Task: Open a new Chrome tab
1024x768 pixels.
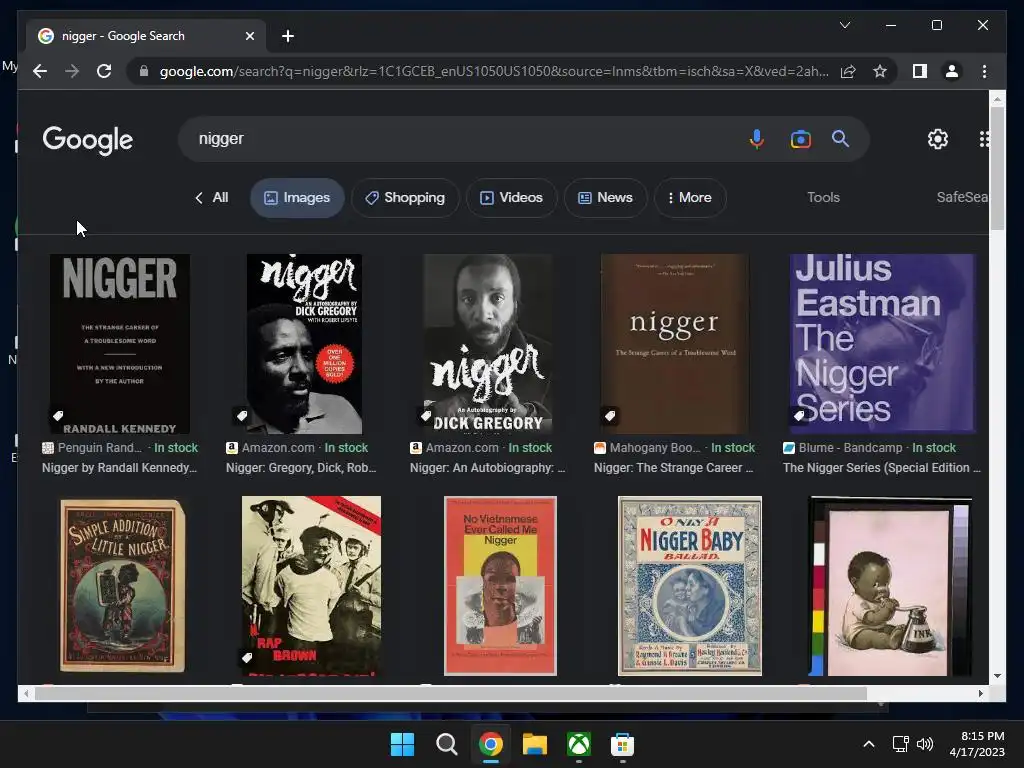Action: click(288, 36)
